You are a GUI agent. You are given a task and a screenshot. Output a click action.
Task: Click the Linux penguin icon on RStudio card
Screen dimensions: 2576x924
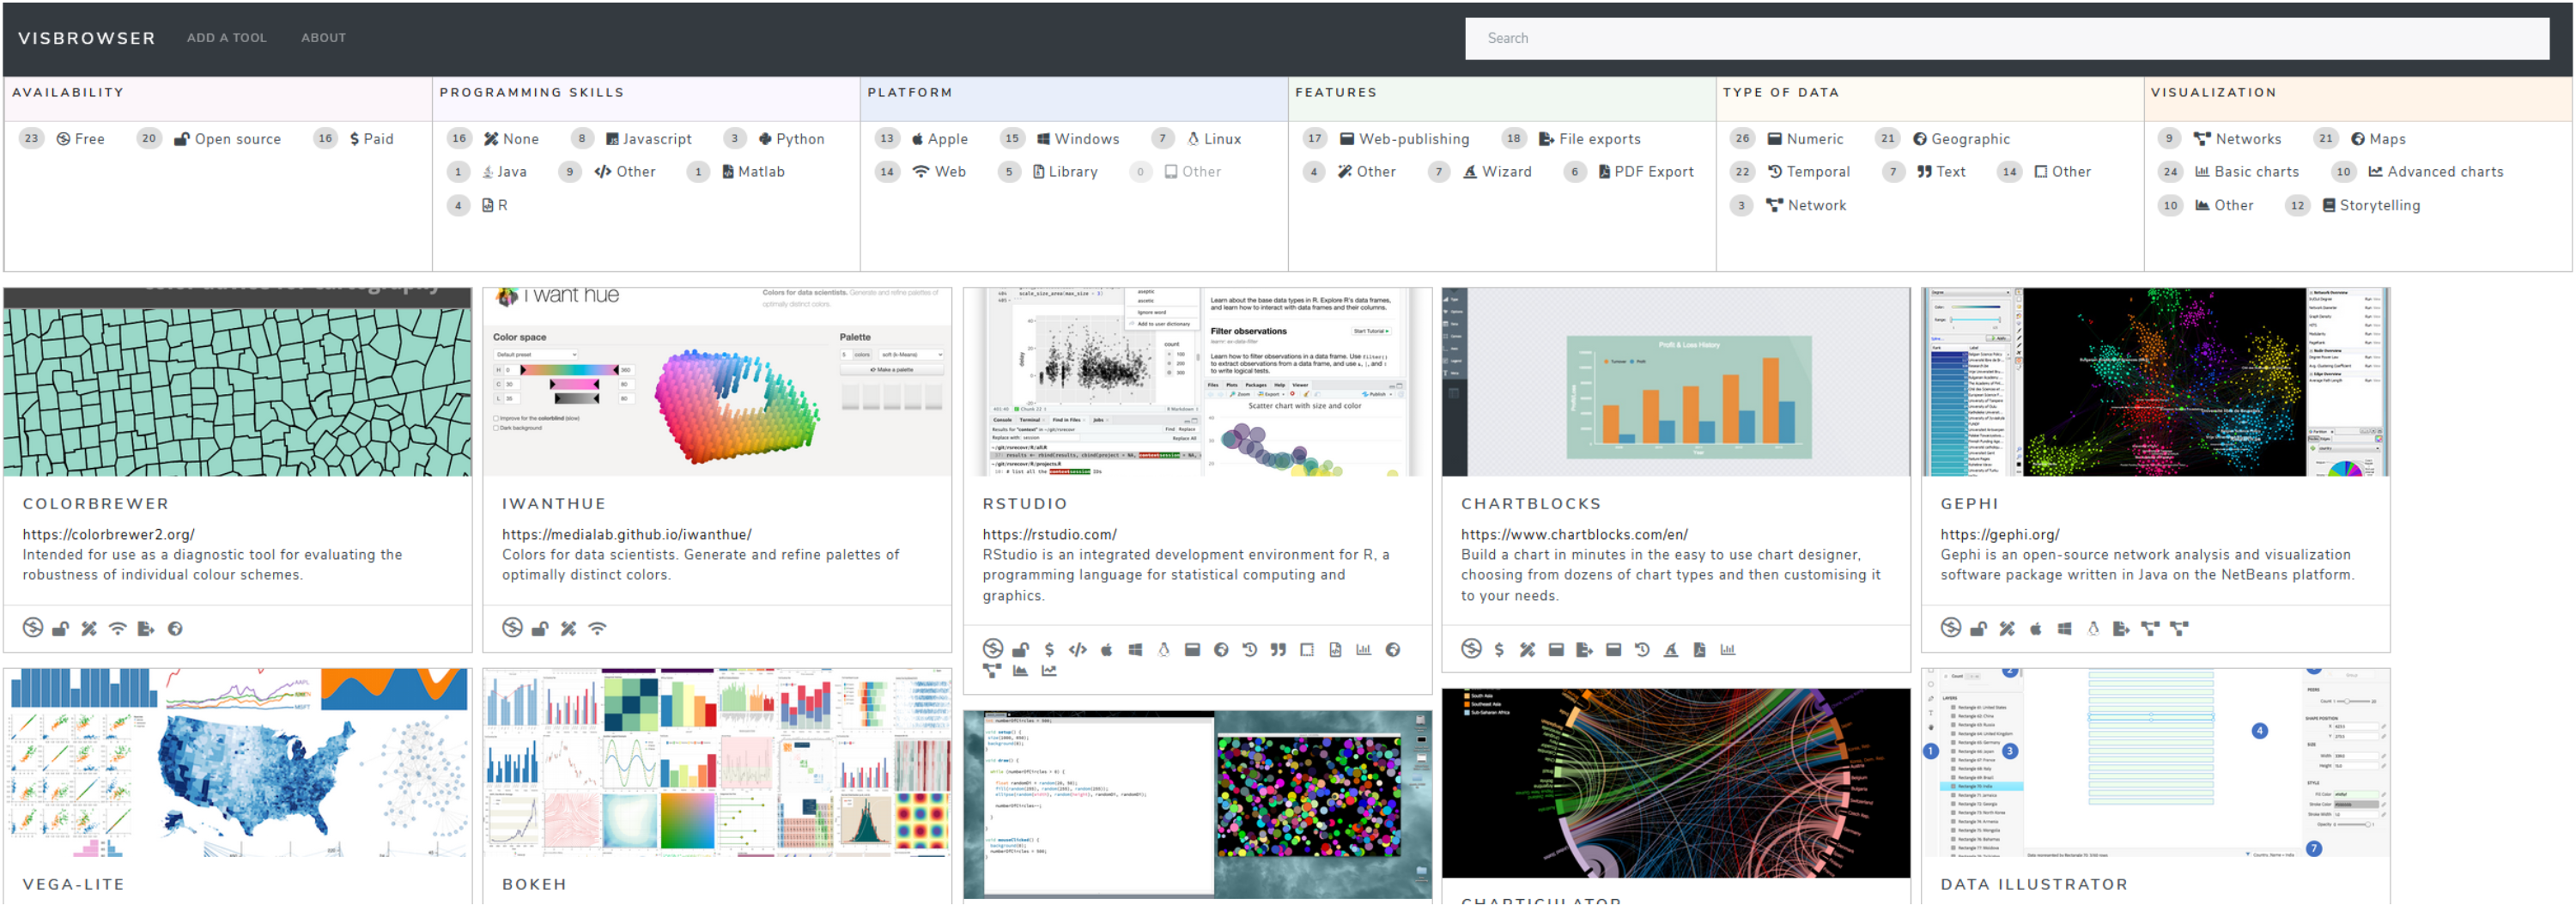click(1163, 650)
